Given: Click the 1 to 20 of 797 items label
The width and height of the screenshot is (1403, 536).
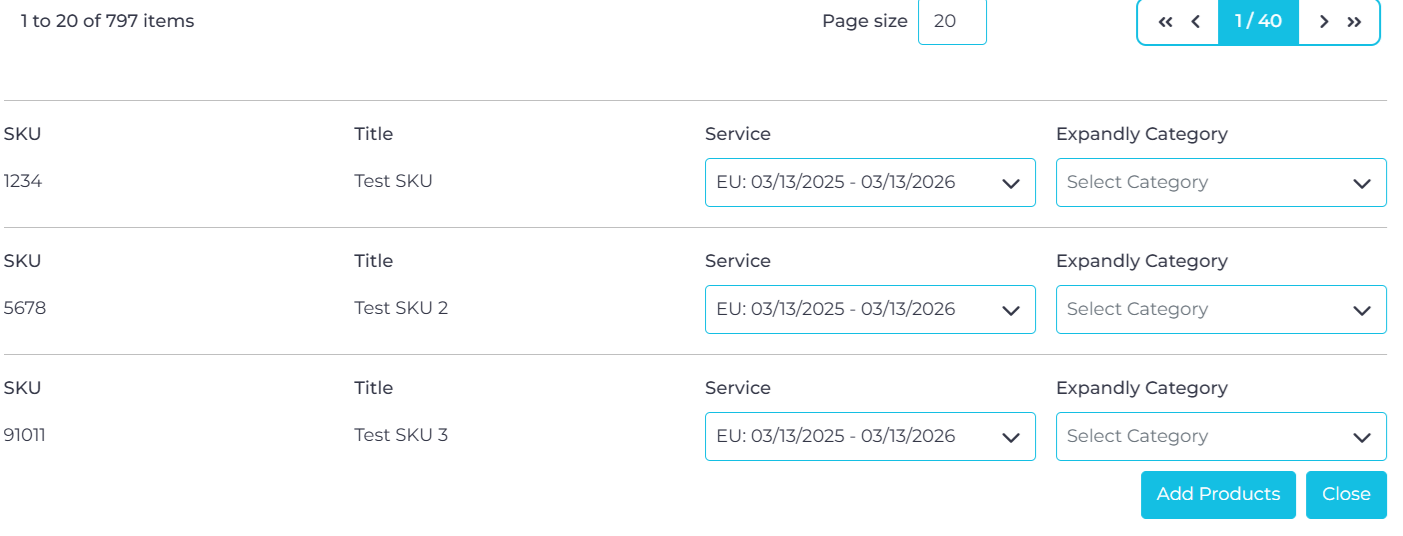Looking at the screenshot, I should [x=107, y=21].
